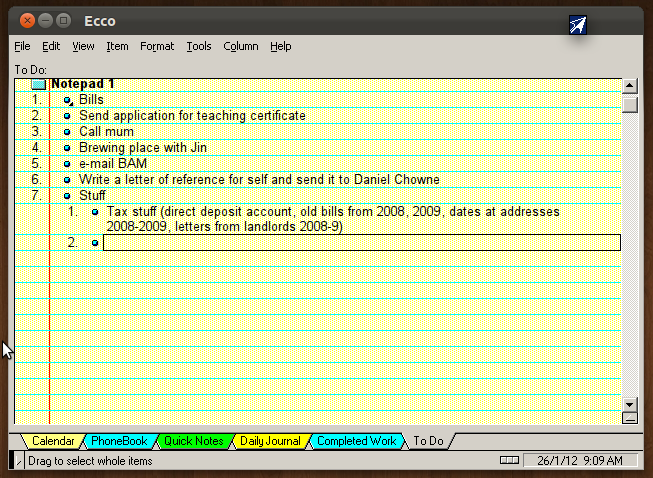Click the Notepad 1 folder icon
Viewport: 653px width, 478px height.
point(39,84)
